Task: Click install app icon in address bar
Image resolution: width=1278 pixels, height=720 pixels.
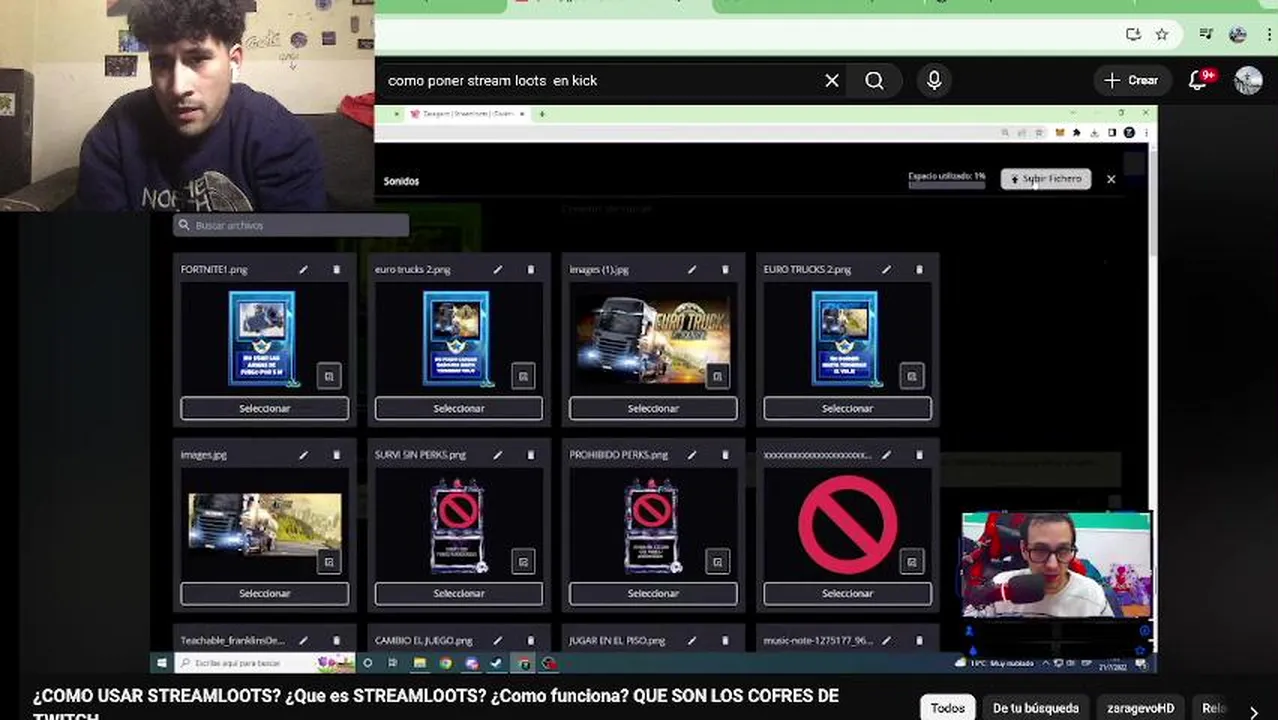Action: coord(1133,34)
